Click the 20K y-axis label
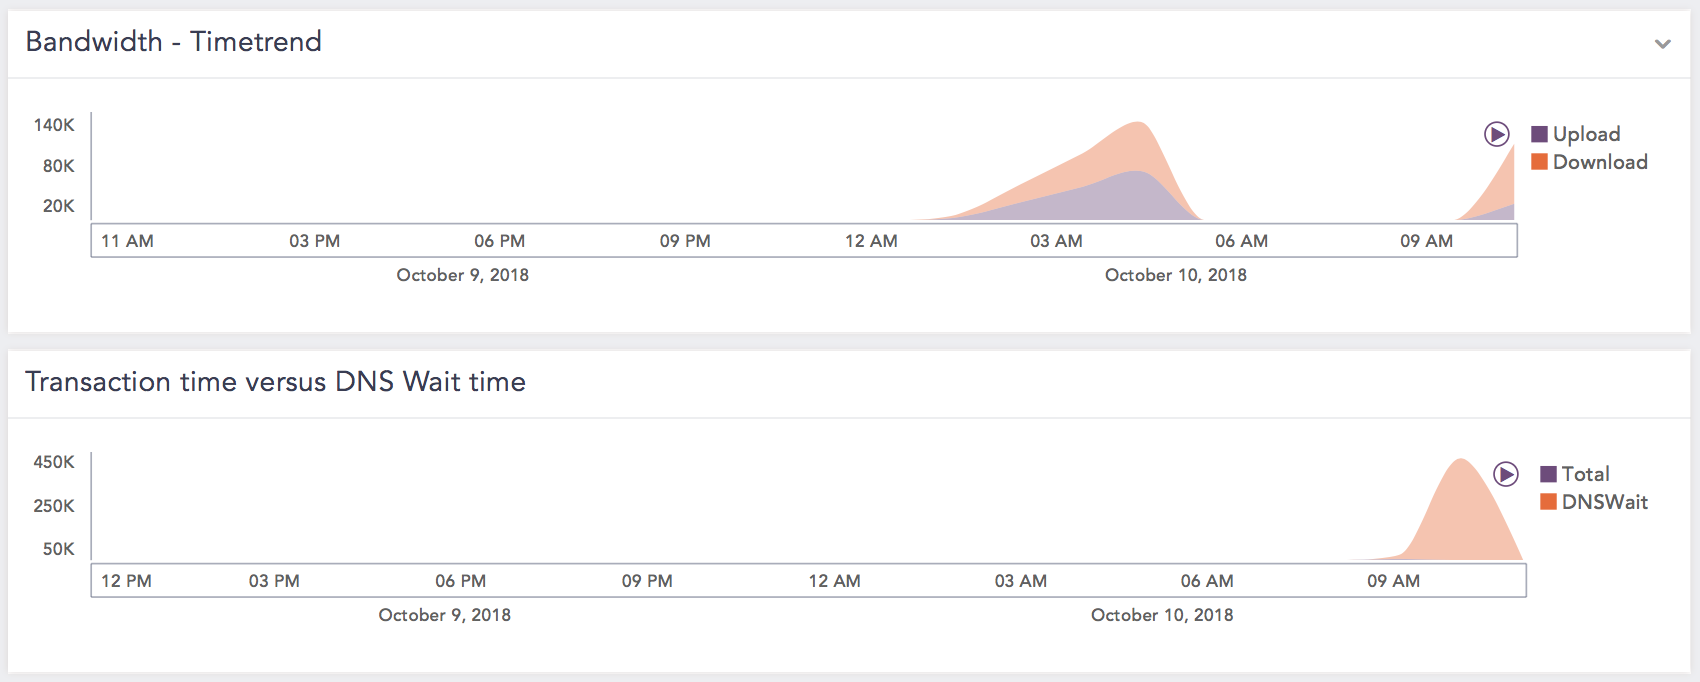Viewport: 1700px width, 682px height. [x=58, y=206]
